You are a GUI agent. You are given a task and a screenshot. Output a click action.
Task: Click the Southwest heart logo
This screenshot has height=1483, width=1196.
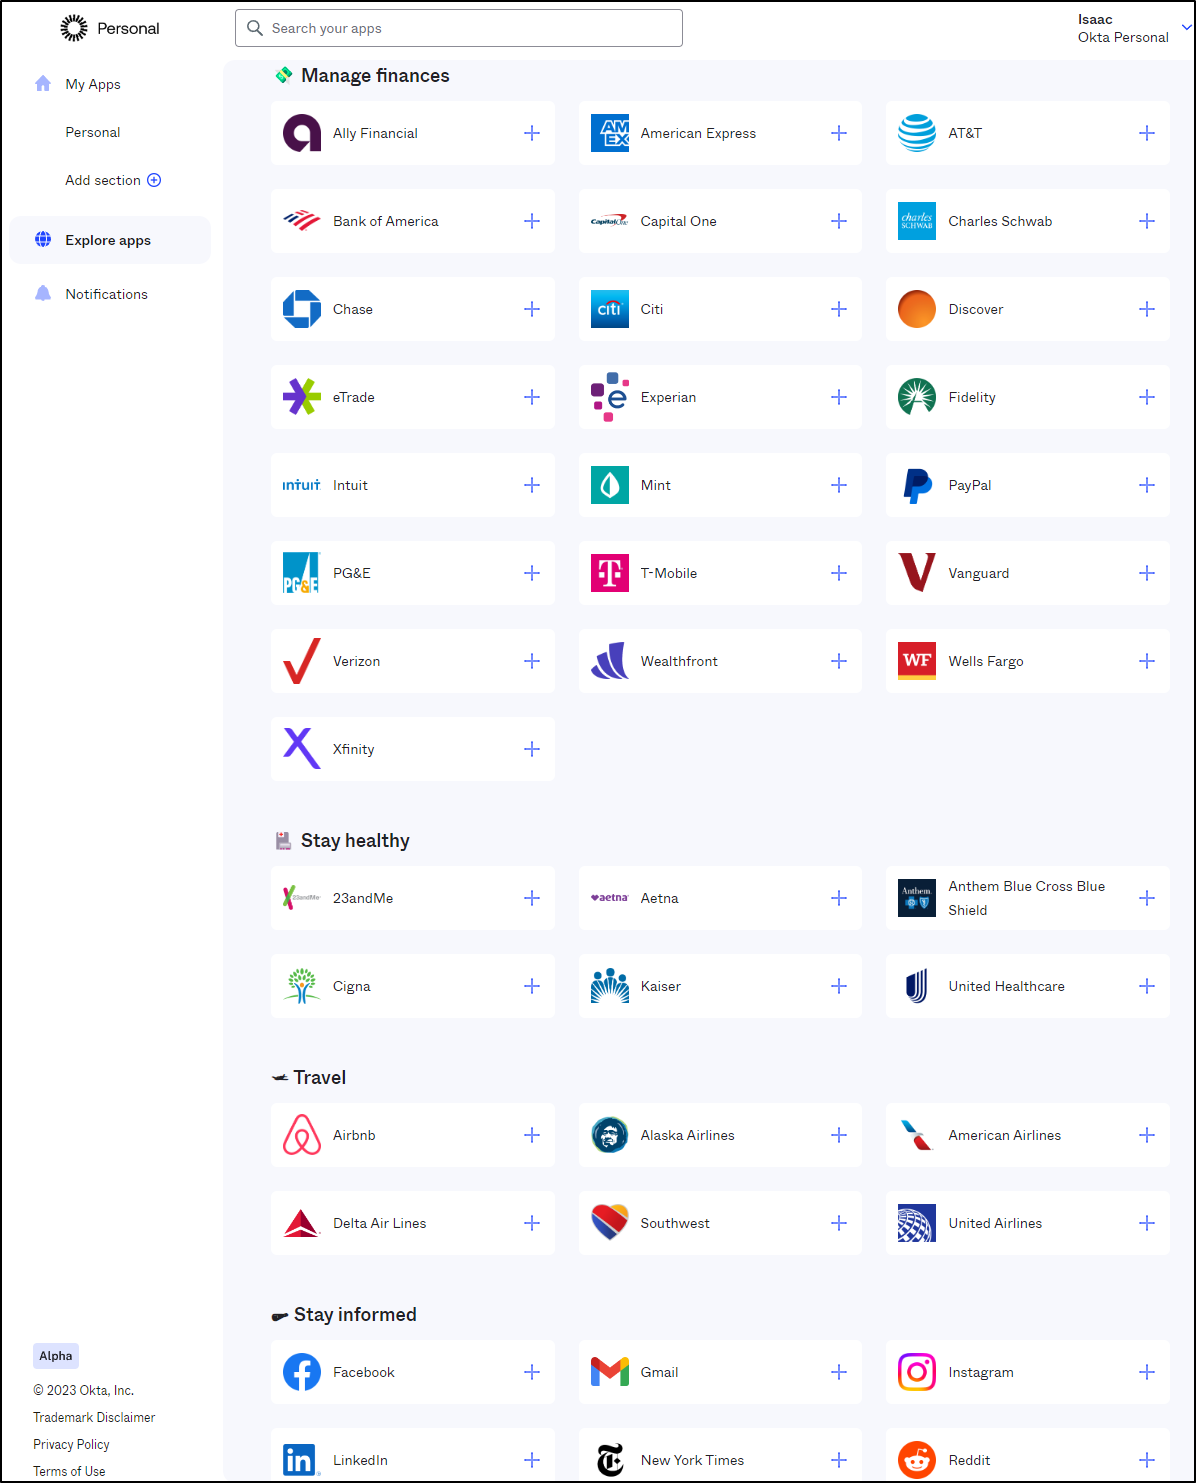(x=610, y=1223)
